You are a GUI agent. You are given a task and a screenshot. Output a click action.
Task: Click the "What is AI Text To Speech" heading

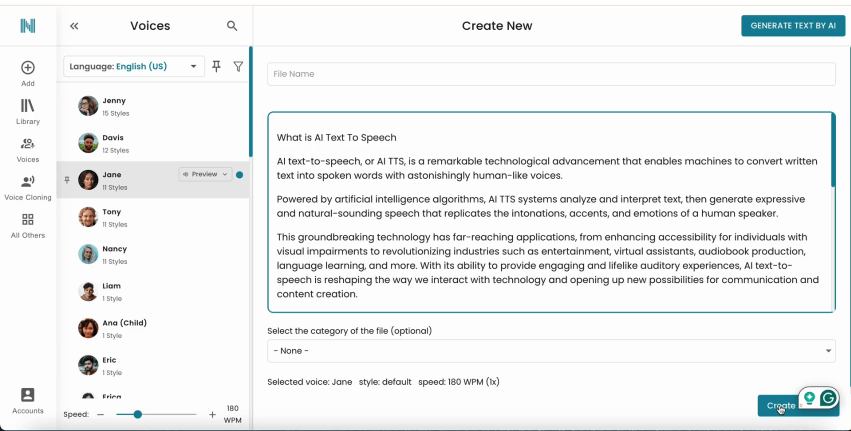(x=336, y=137)
